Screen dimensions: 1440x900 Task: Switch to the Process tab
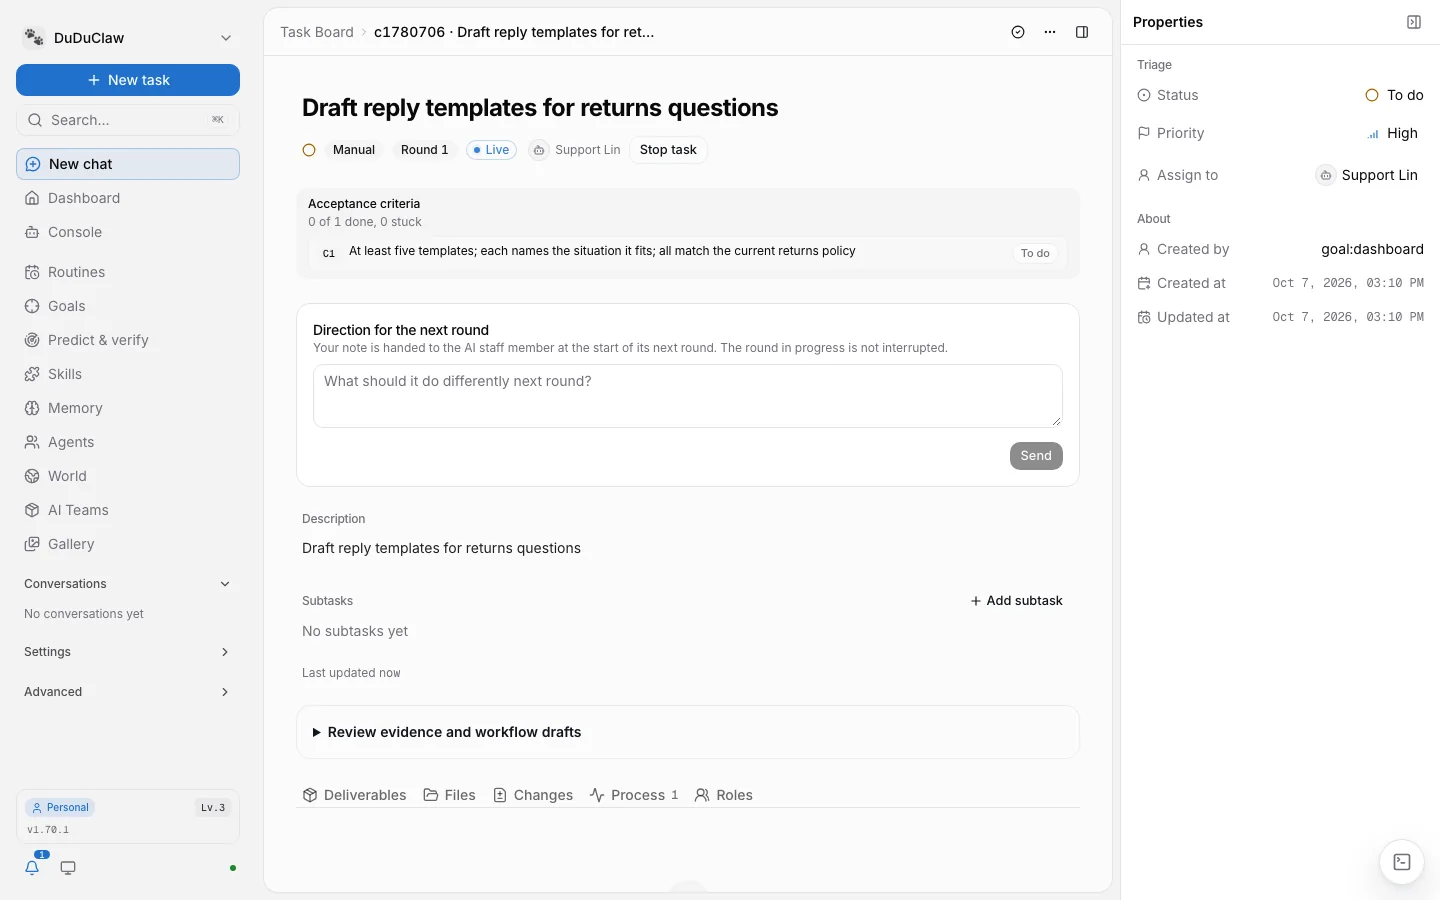pos(634,795)
